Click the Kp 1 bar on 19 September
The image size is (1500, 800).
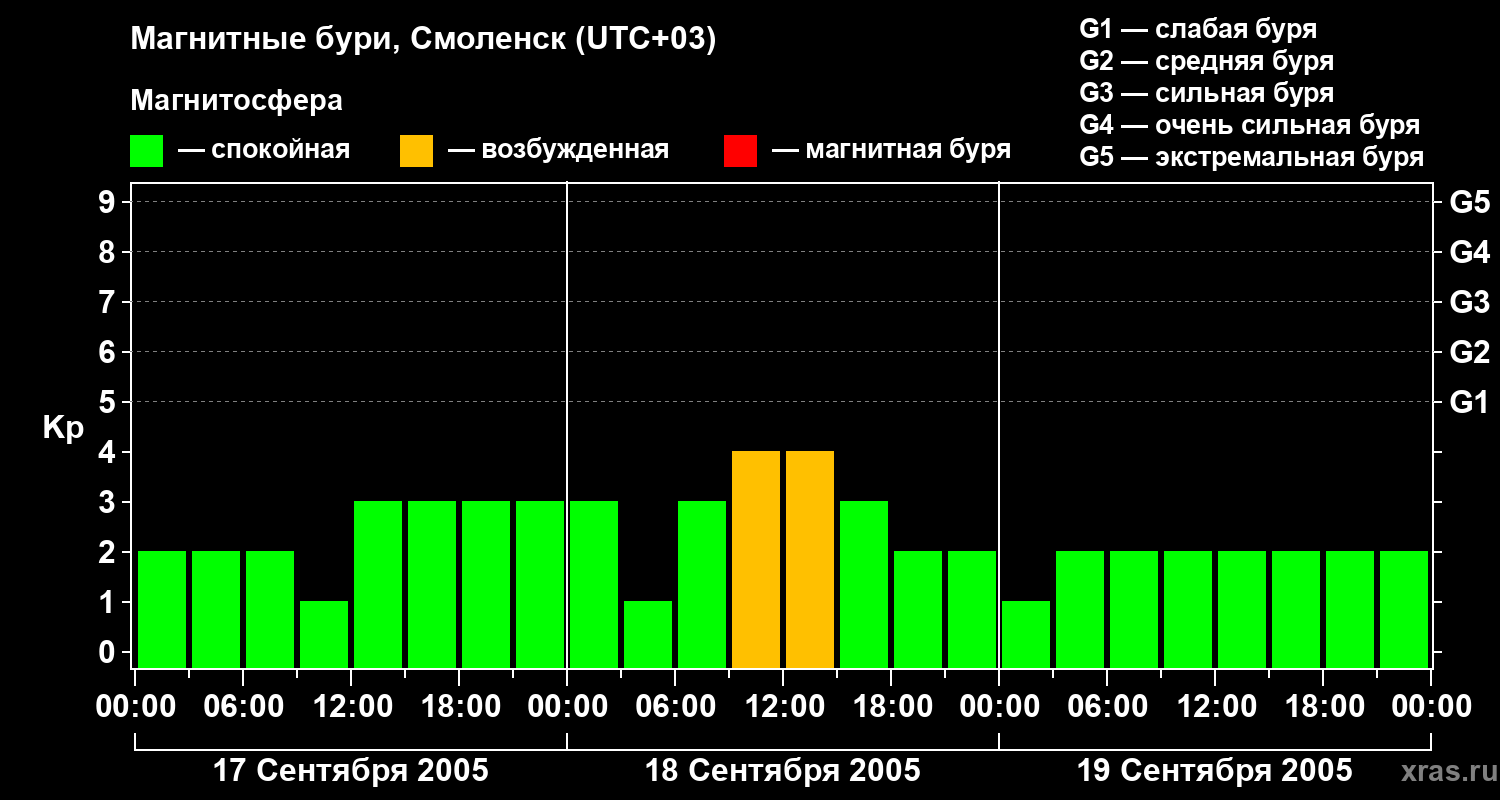(1026, 635)
